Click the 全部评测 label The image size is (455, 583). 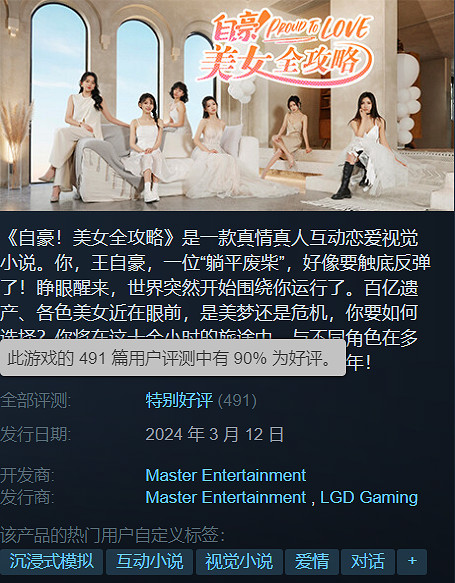click(36, 401)
